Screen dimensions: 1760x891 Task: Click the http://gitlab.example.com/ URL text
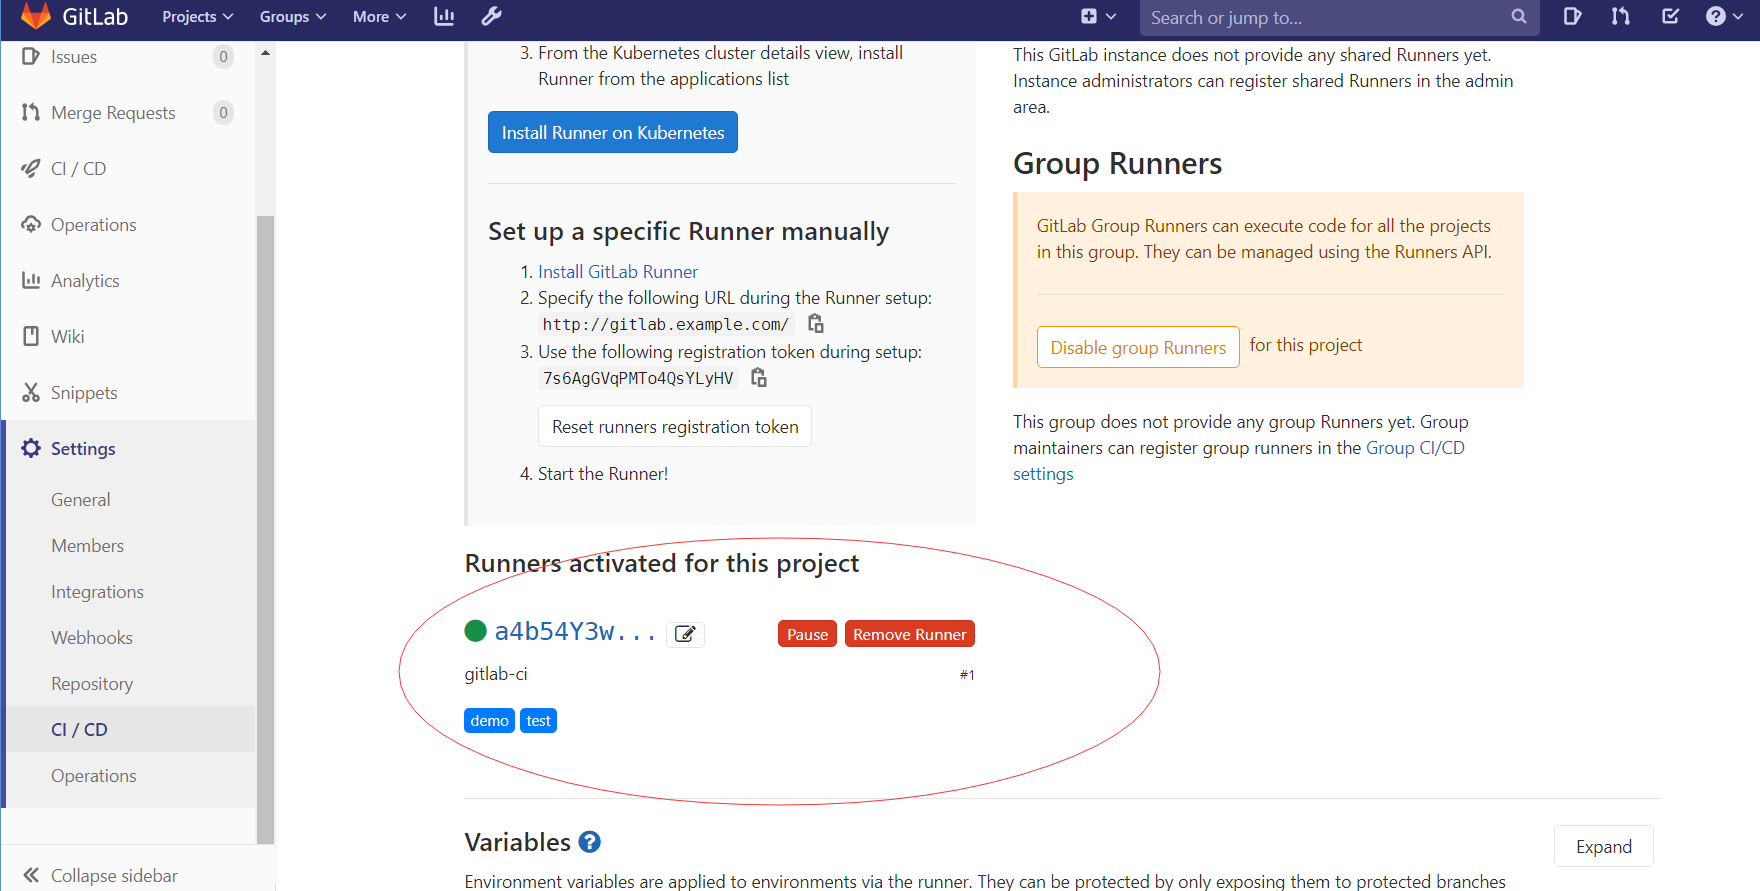(666, 324)
